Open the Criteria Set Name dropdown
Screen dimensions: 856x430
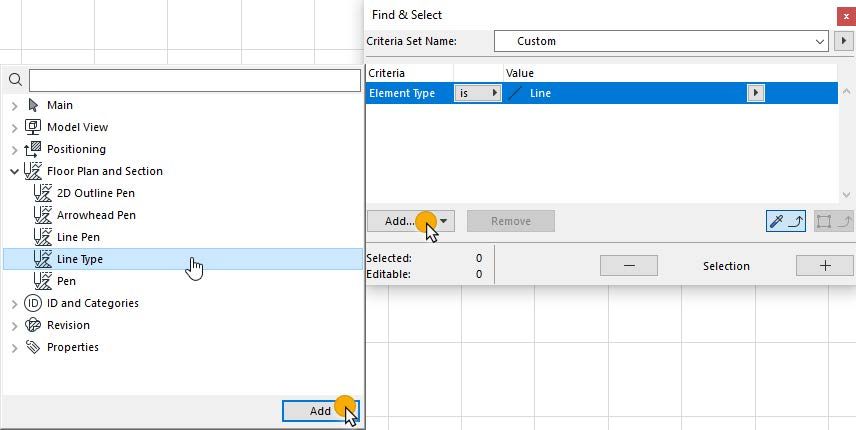[x=820, y=41]
